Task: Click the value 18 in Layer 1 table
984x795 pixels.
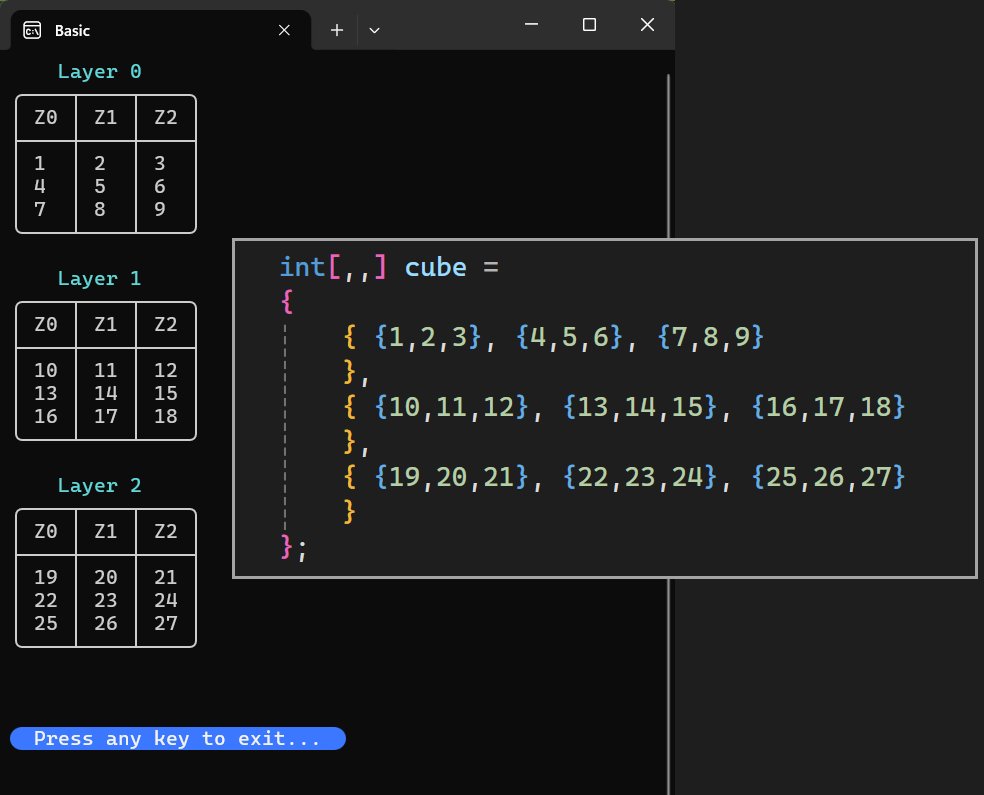Action: pyautogui.click(x=166, y=417)
